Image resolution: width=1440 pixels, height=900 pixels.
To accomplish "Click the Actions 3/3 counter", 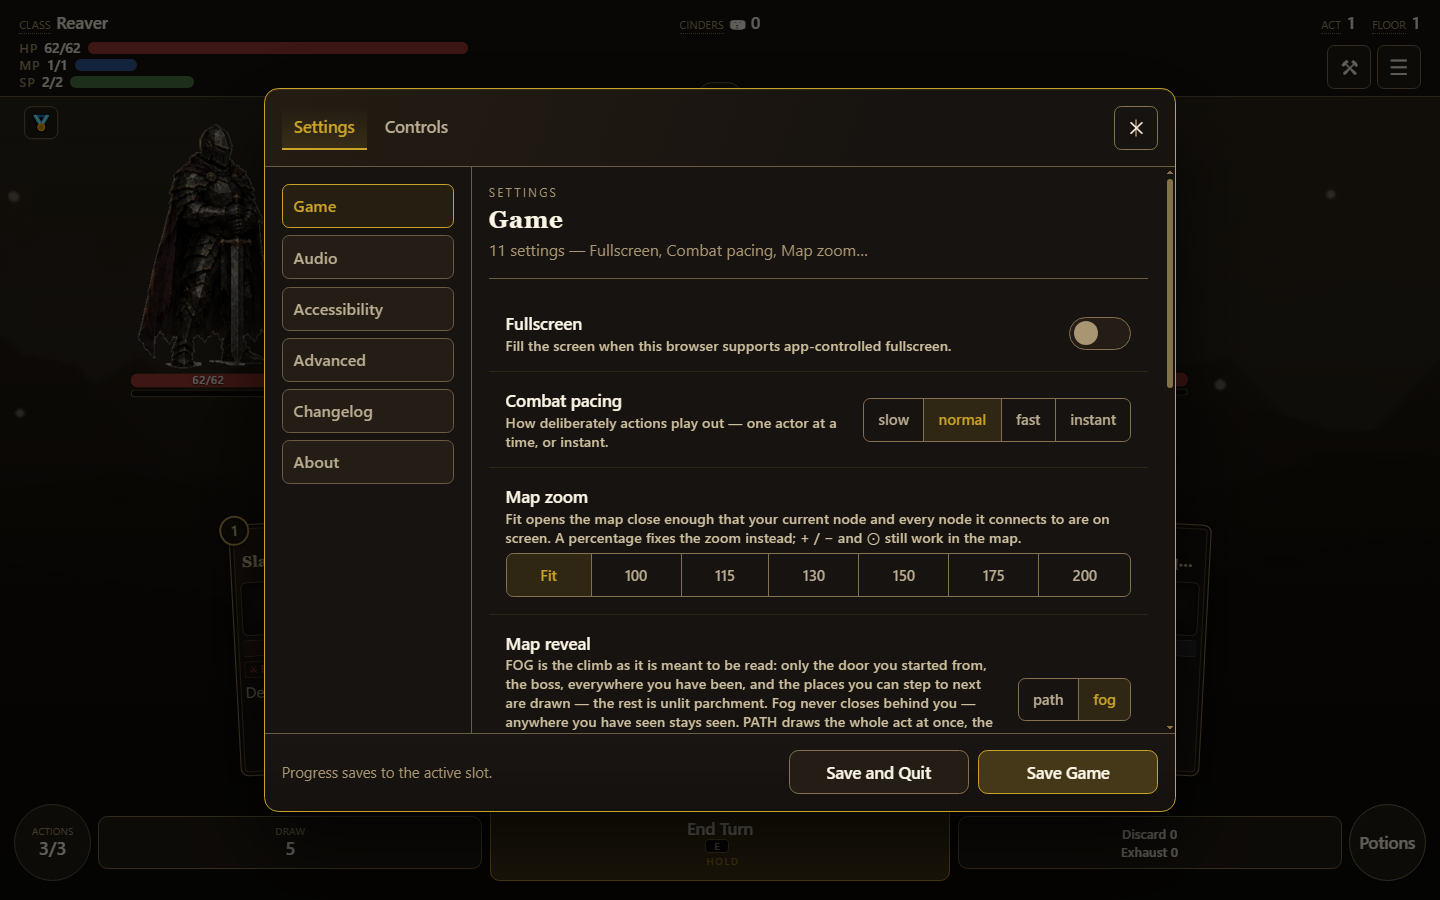I will point(52,843).
